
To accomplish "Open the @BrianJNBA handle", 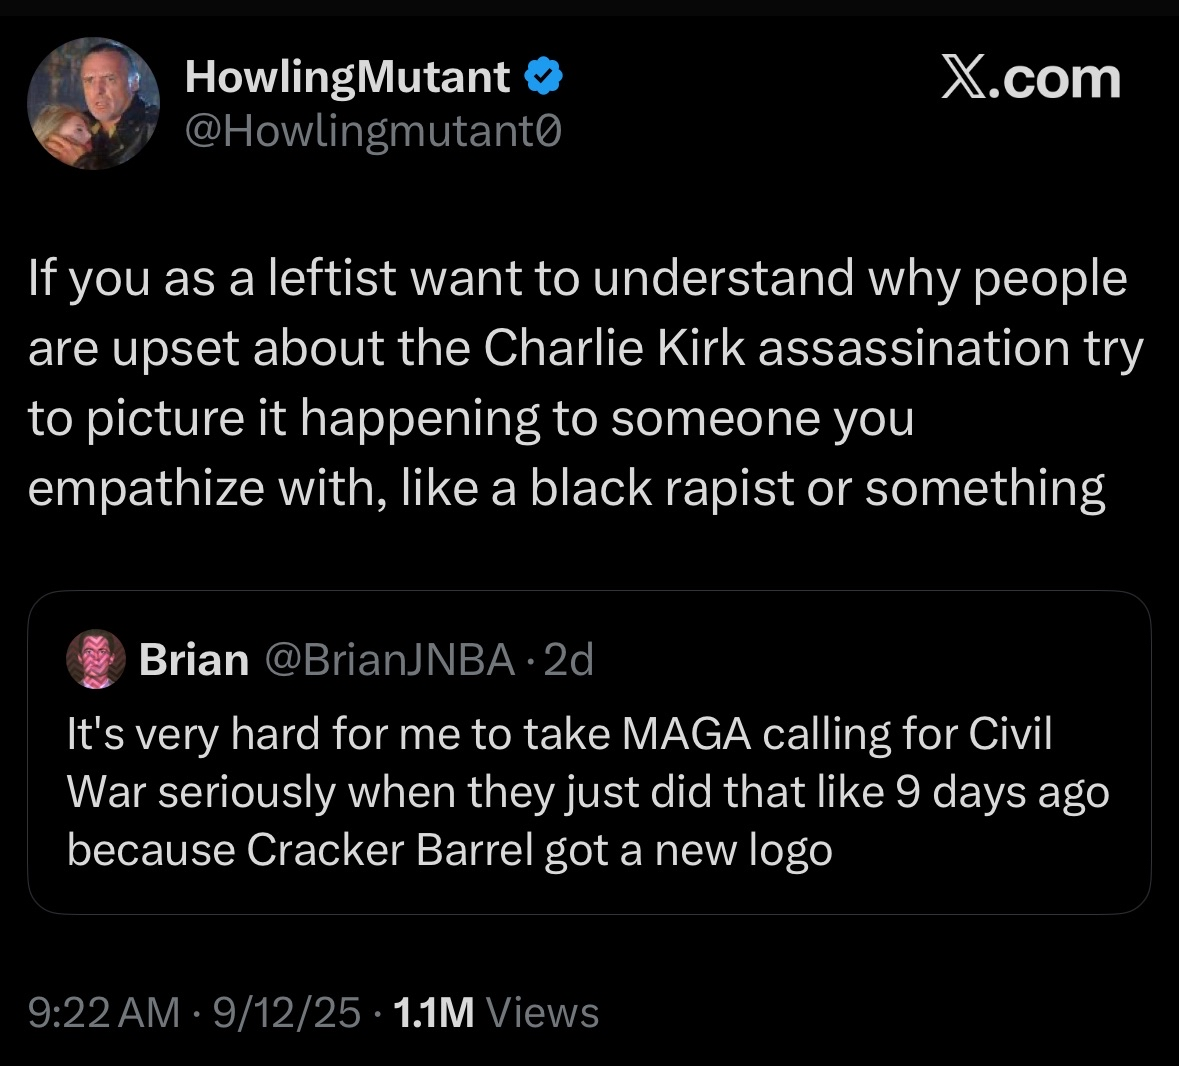I will tap(390, 660).
